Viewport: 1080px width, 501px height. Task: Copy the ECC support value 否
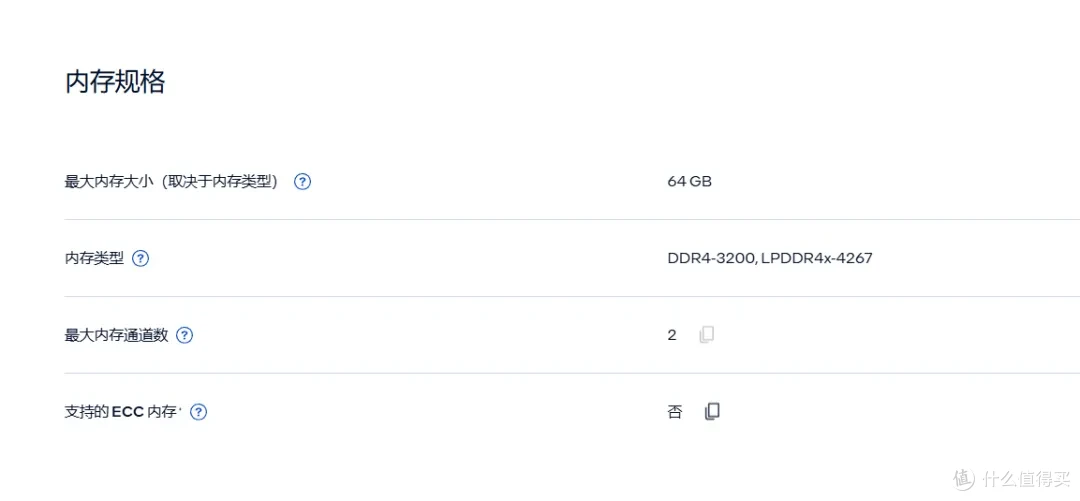(712, 412)
